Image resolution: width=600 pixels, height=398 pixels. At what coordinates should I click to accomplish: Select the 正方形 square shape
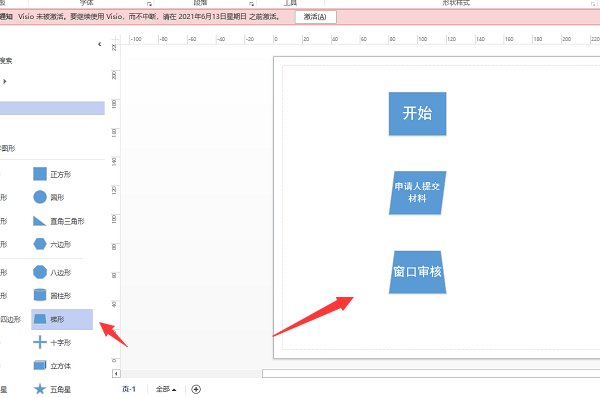tap(52, 174)
